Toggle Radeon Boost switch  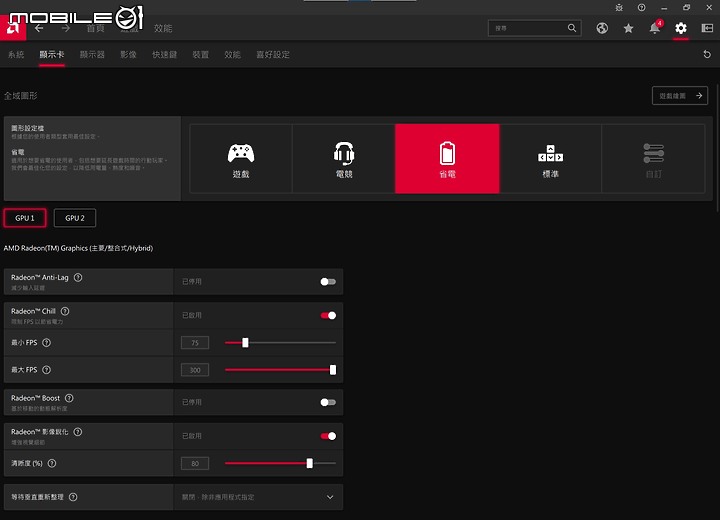pyautogui.click(x=328, y=402)
